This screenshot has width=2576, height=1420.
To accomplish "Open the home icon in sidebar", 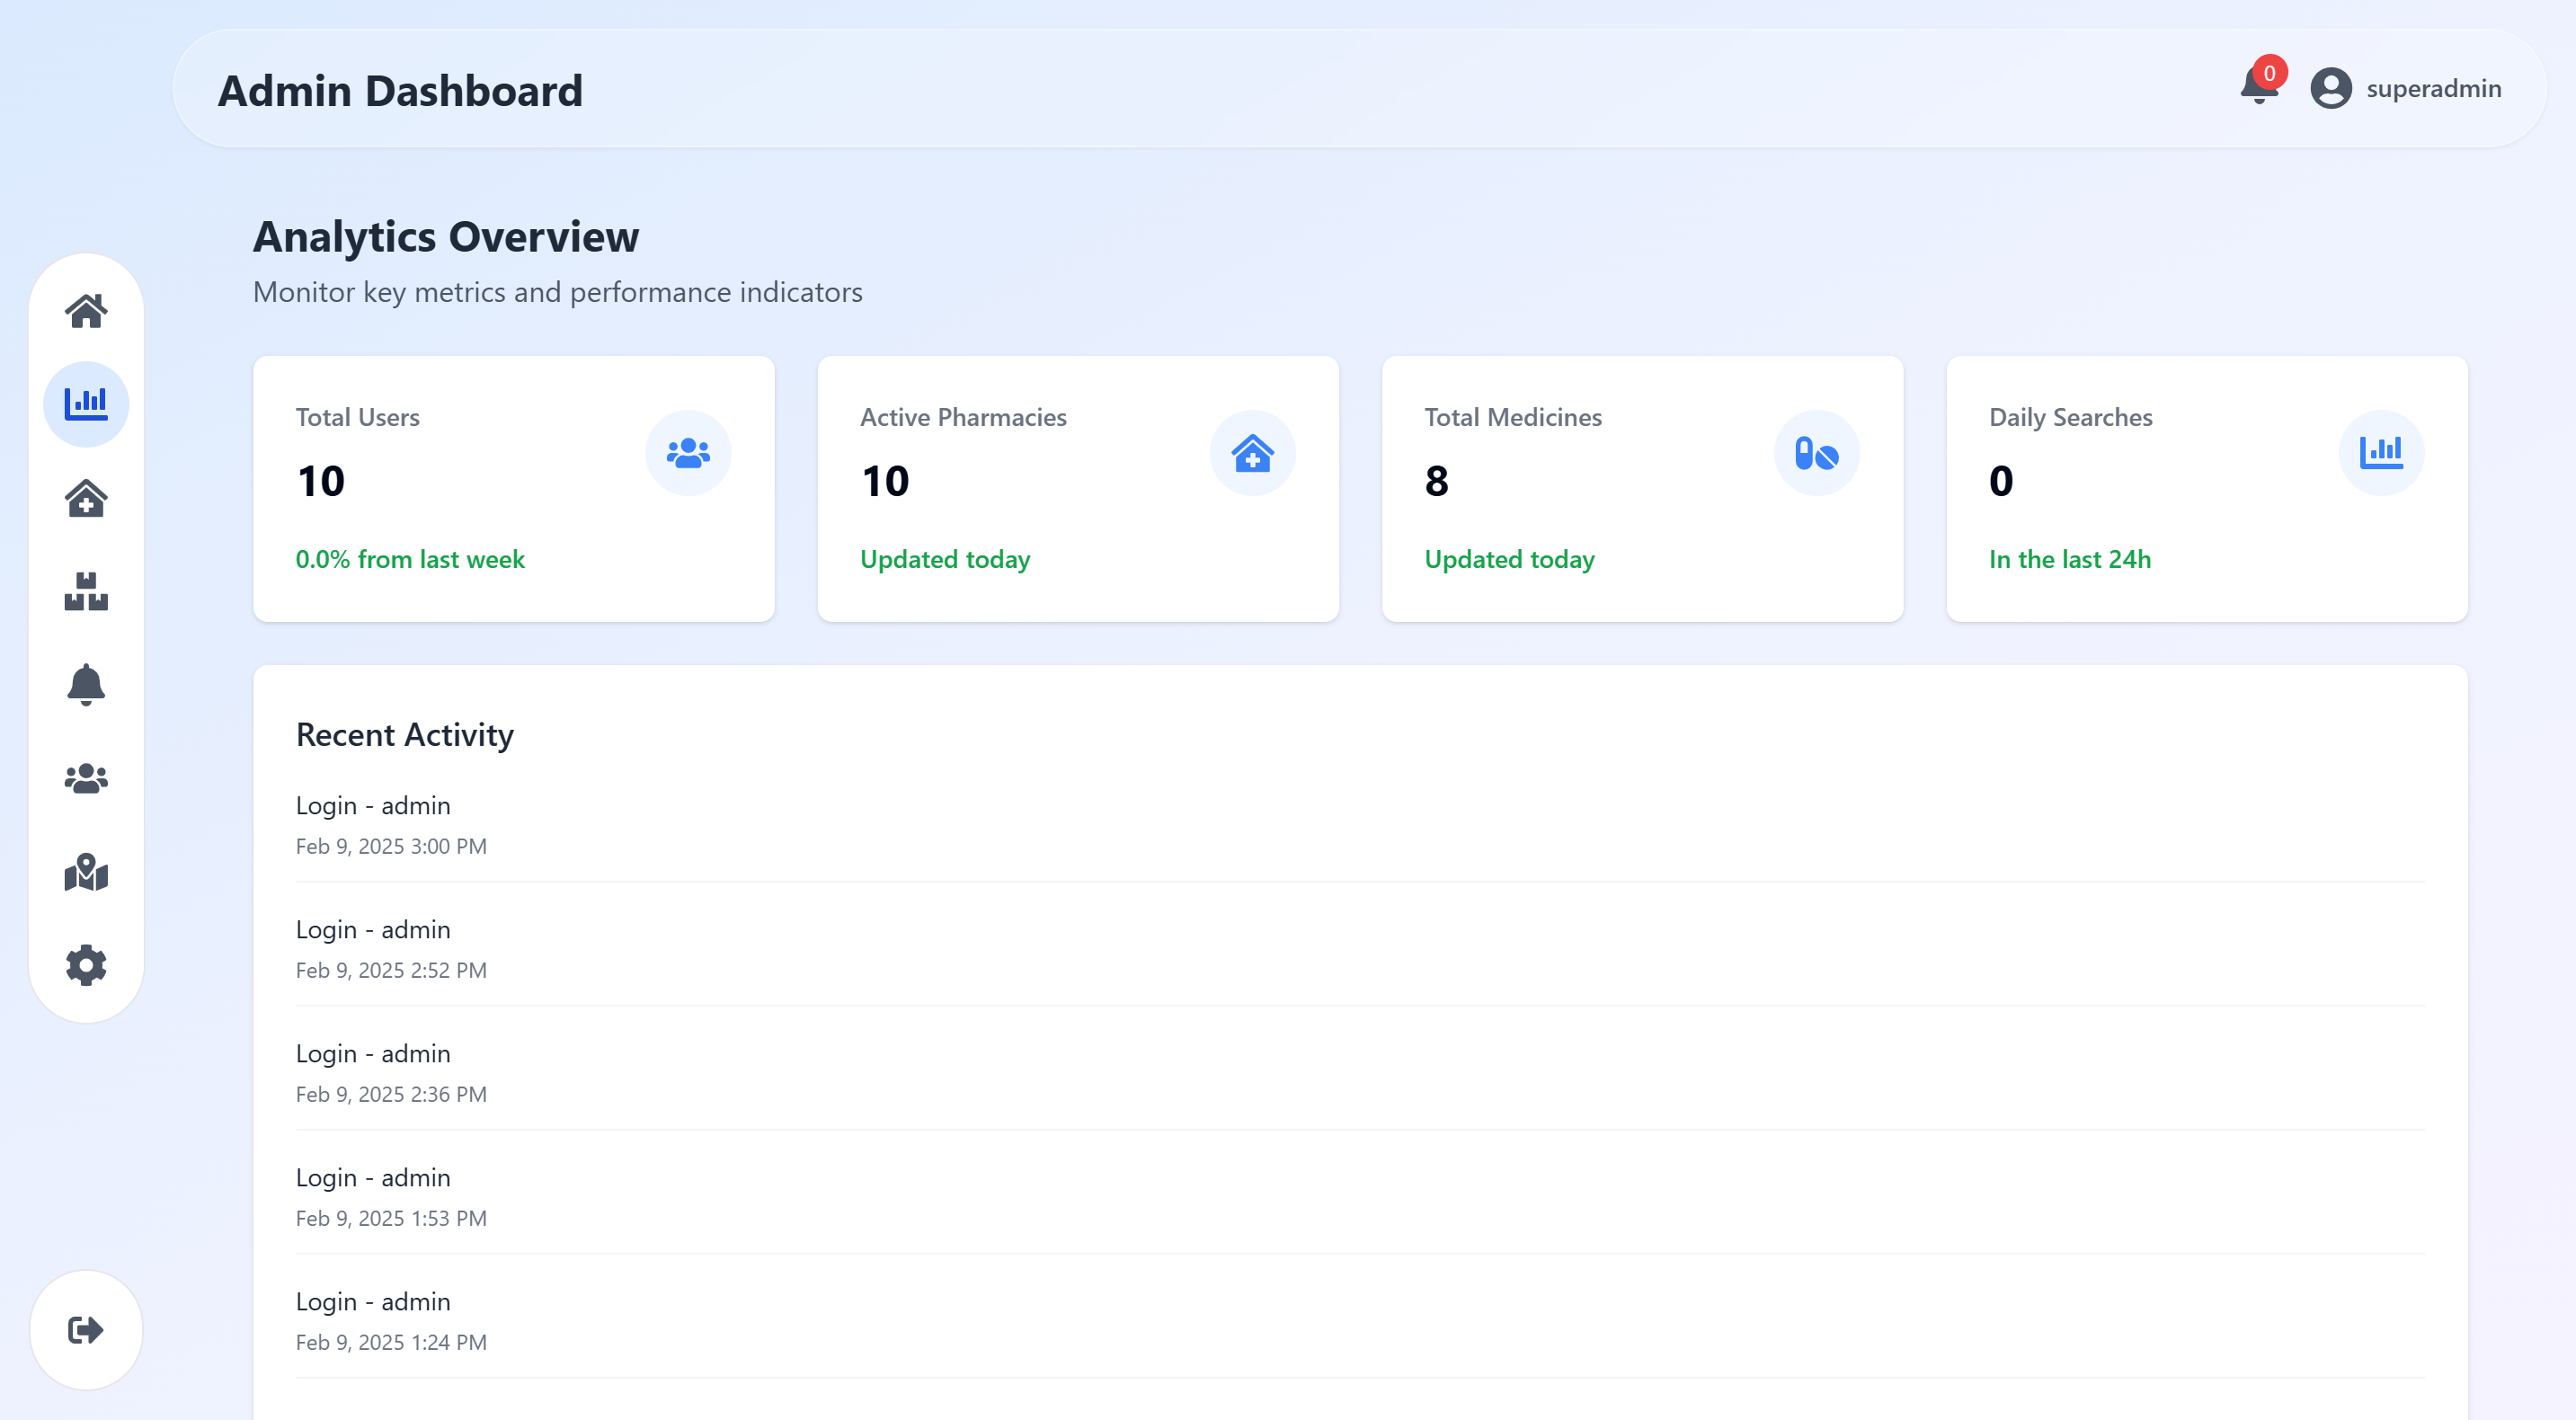I will click(x=86, y=311).
